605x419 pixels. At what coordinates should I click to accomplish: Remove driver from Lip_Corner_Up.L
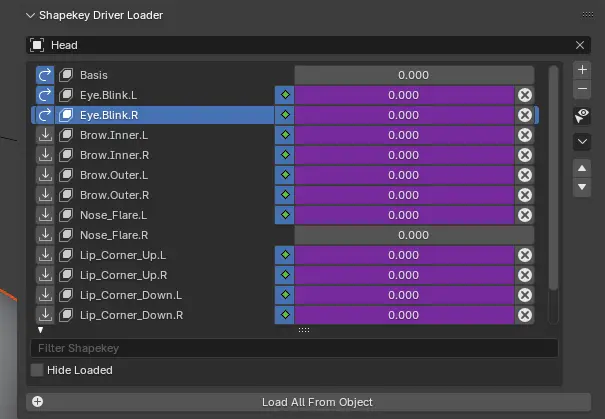[x=525, y=255]
